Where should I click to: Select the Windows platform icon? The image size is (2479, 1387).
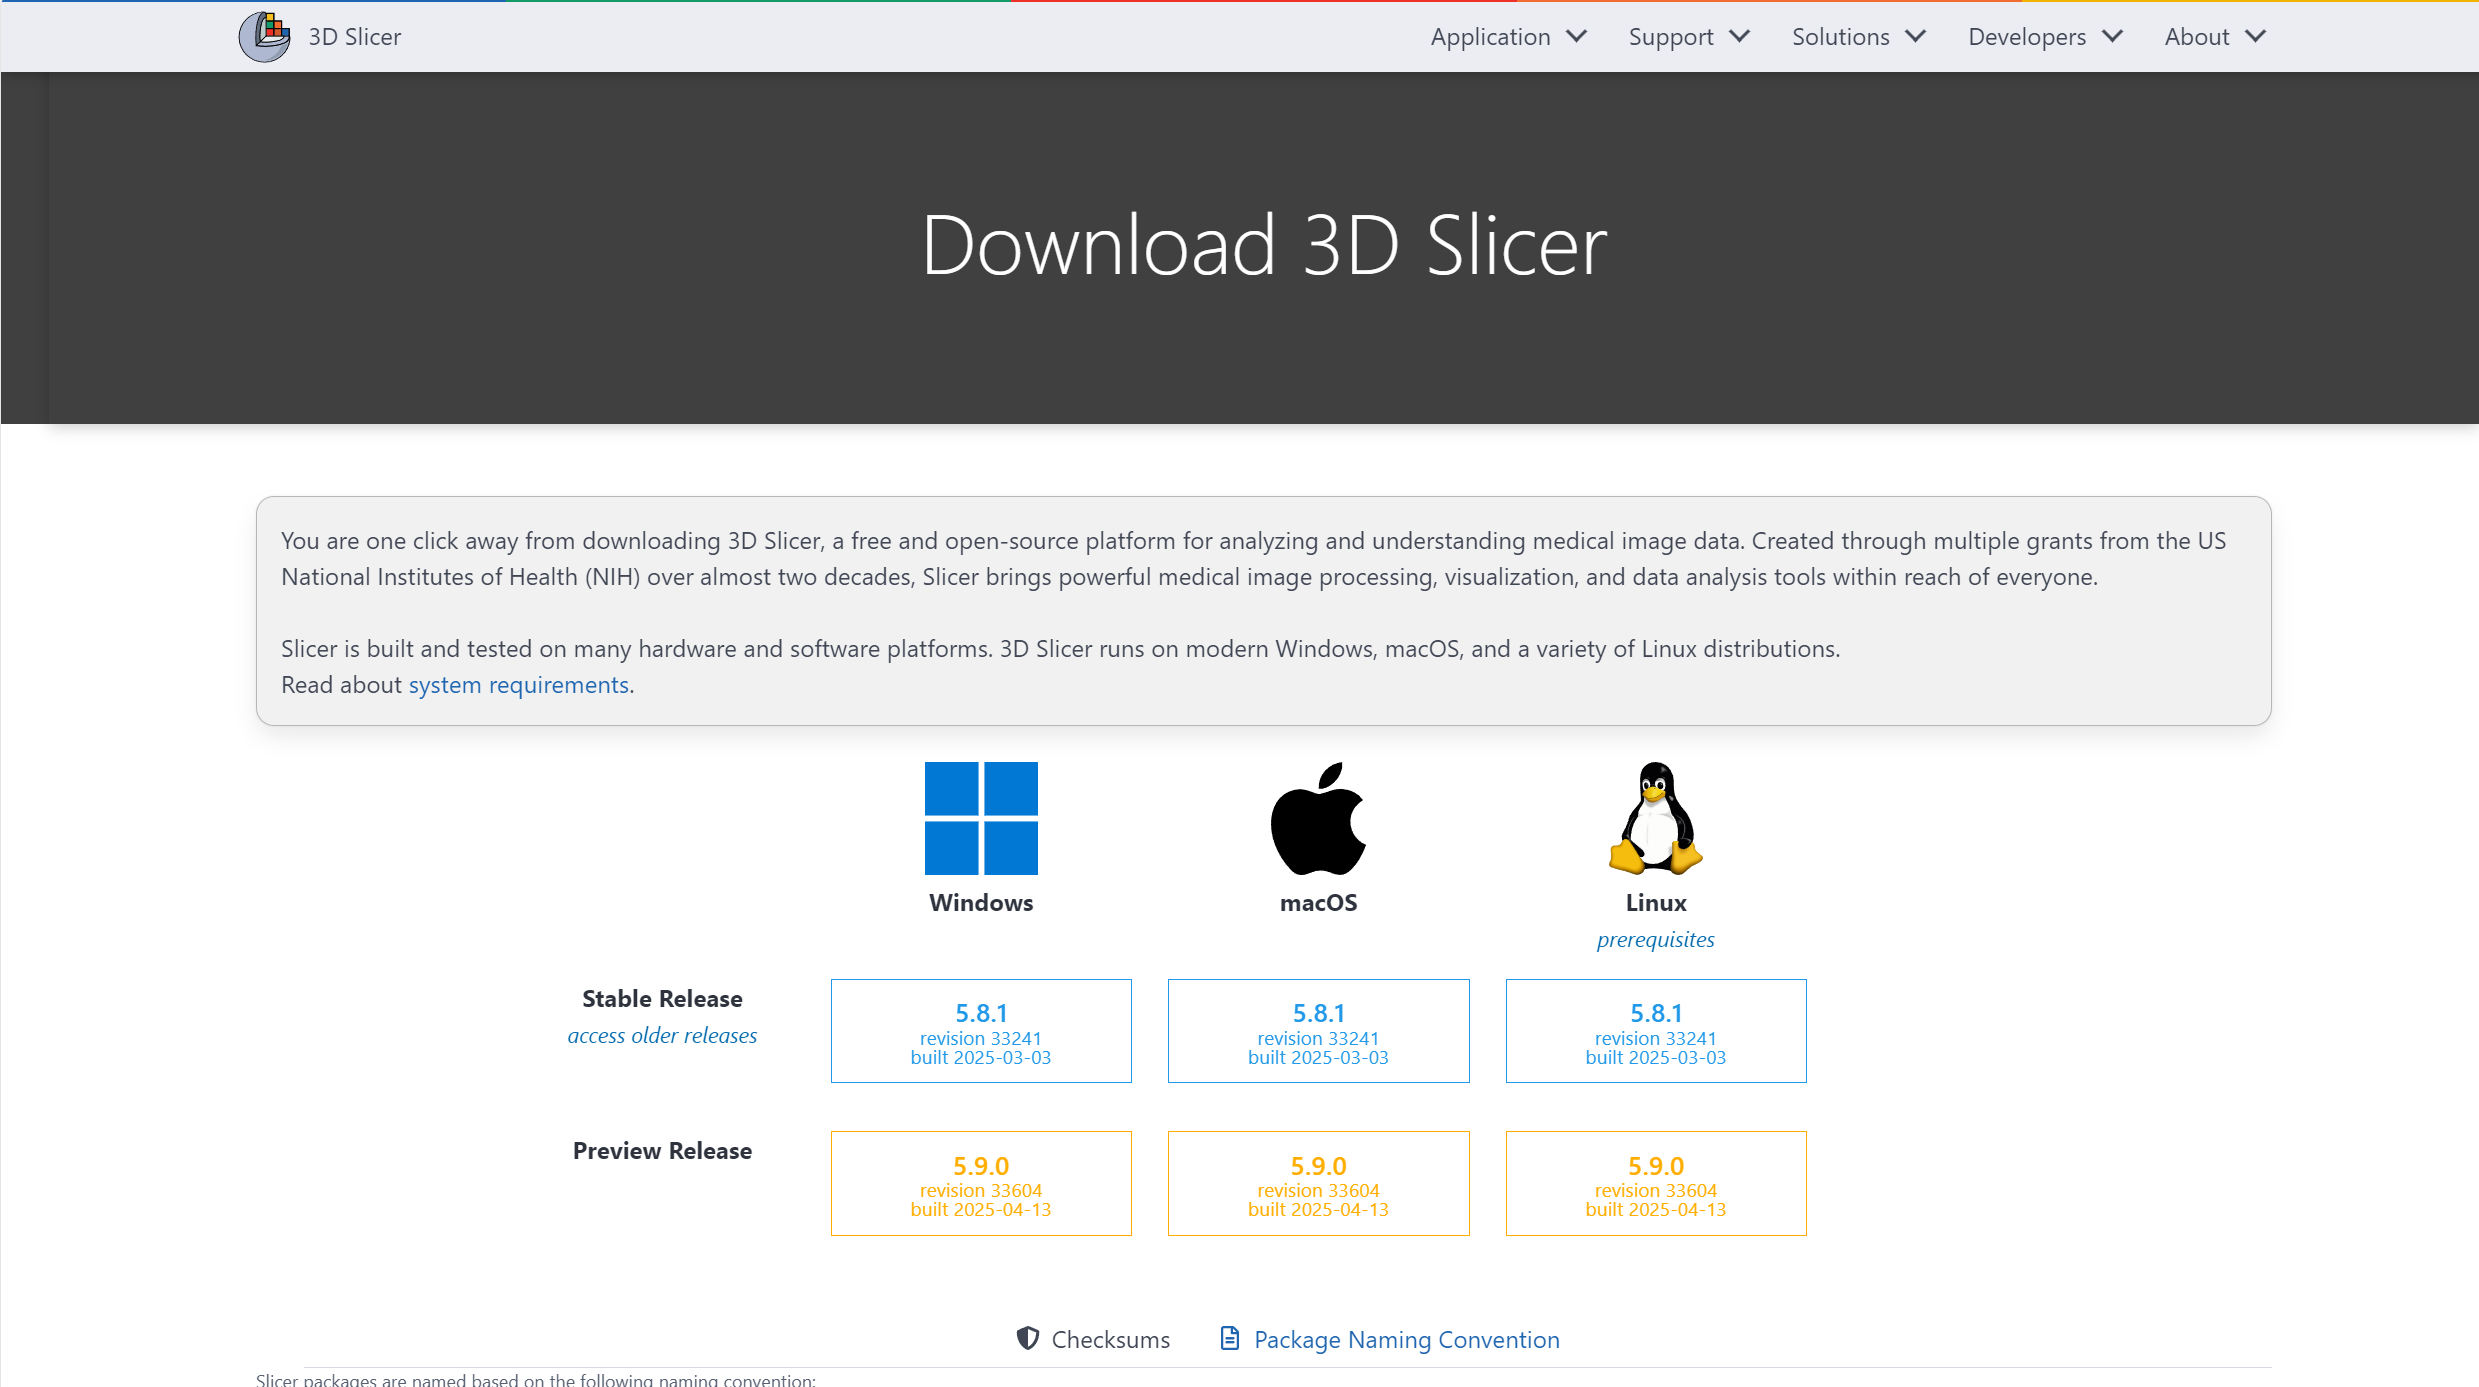click(981, 818)
